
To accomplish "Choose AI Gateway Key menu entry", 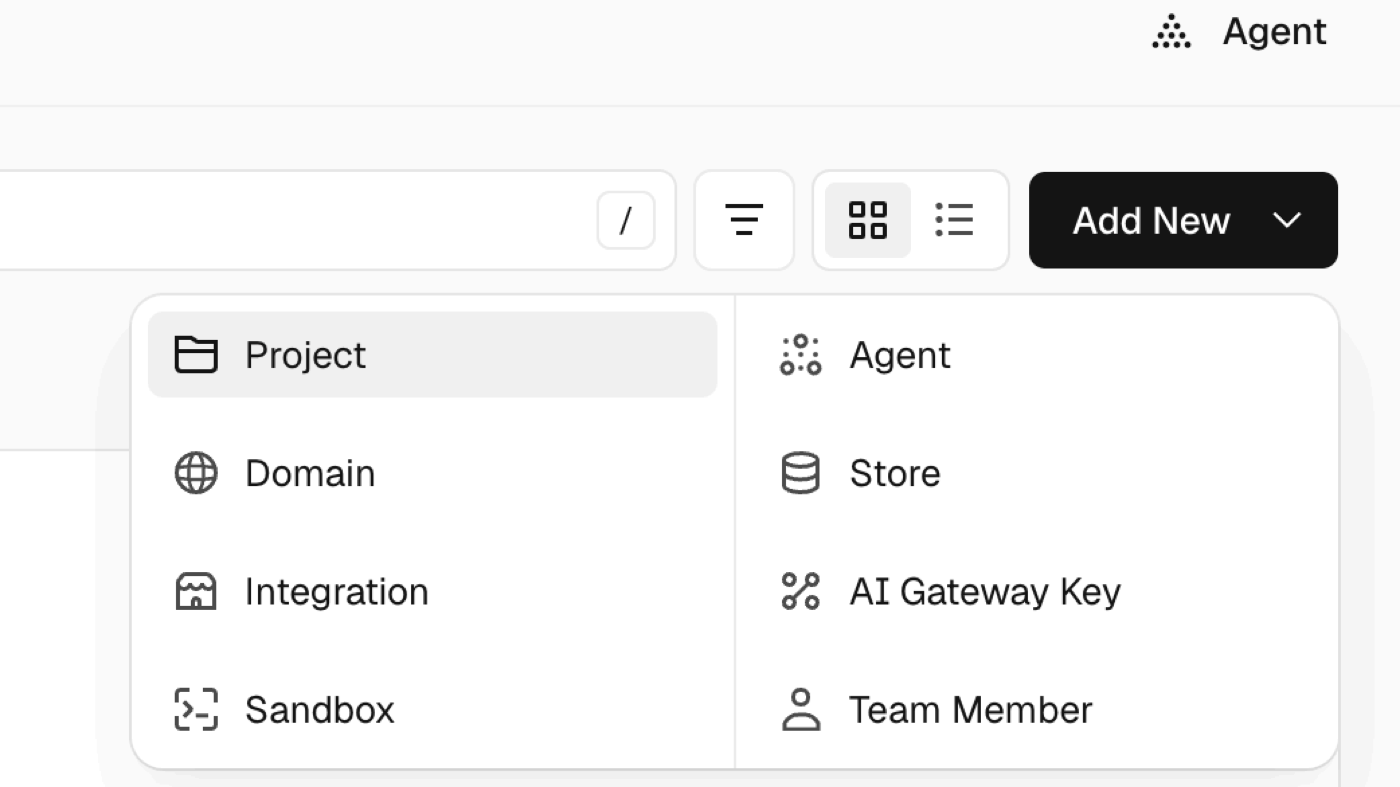I will (x=1037, y=591).
